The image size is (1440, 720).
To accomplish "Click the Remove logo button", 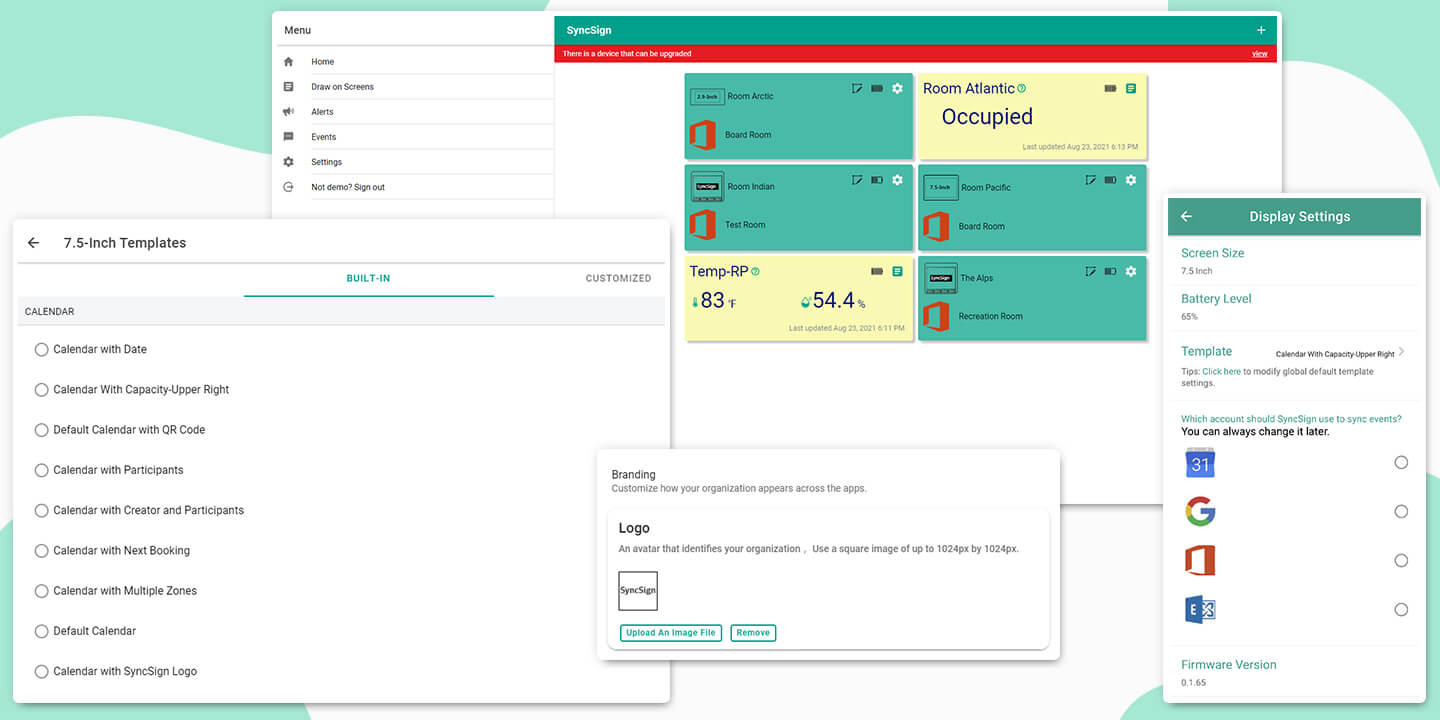I will [753, 633].
